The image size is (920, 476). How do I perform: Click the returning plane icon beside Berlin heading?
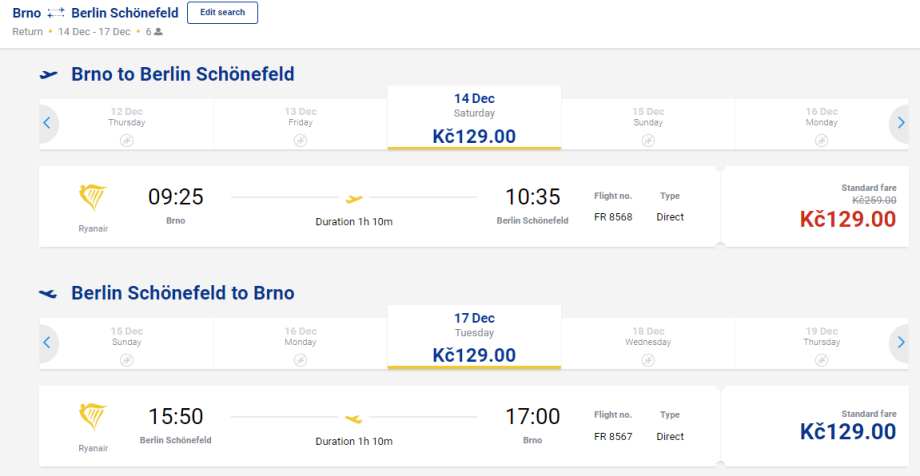click(x=49, y=293)
